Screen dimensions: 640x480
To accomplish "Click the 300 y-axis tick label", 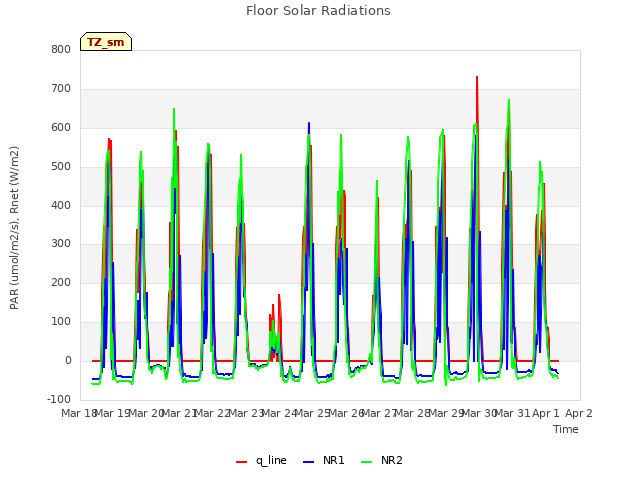I will pyautogui.click(x=61, y=244).
